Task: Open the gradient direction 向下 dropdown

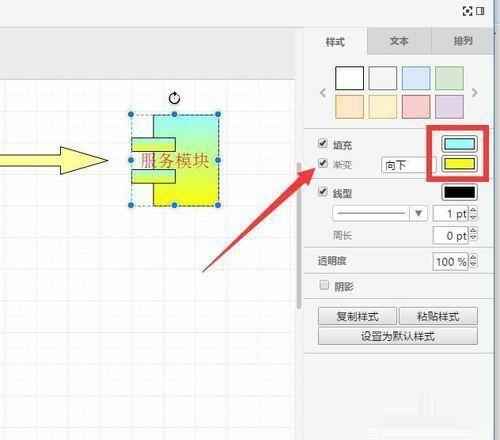Action: (408, 165)
